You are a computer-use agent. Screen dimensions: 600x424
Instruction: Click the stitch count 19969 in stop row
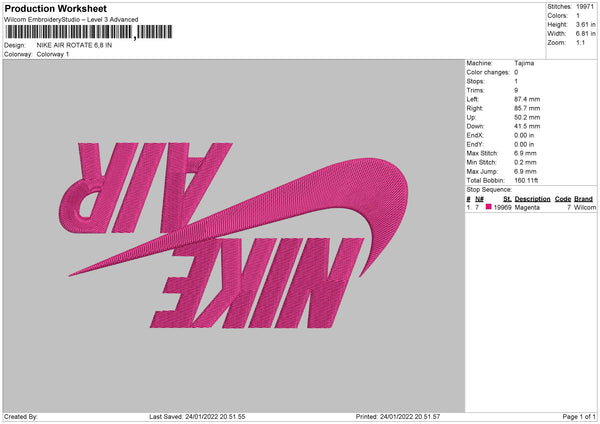(502, 207)
